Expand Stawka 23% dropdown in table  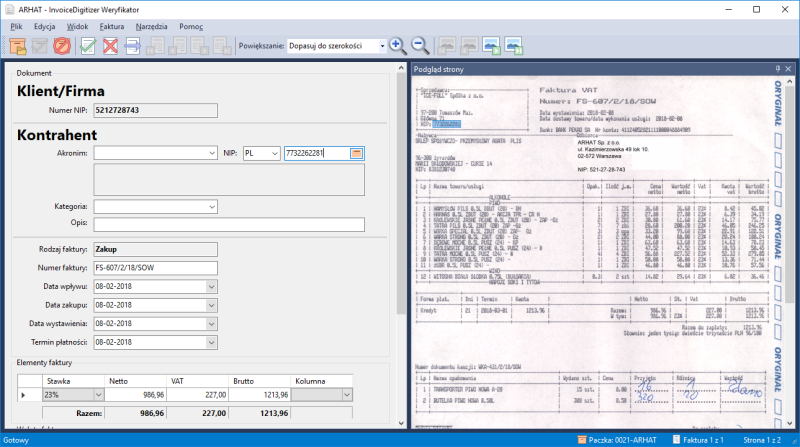98,395
